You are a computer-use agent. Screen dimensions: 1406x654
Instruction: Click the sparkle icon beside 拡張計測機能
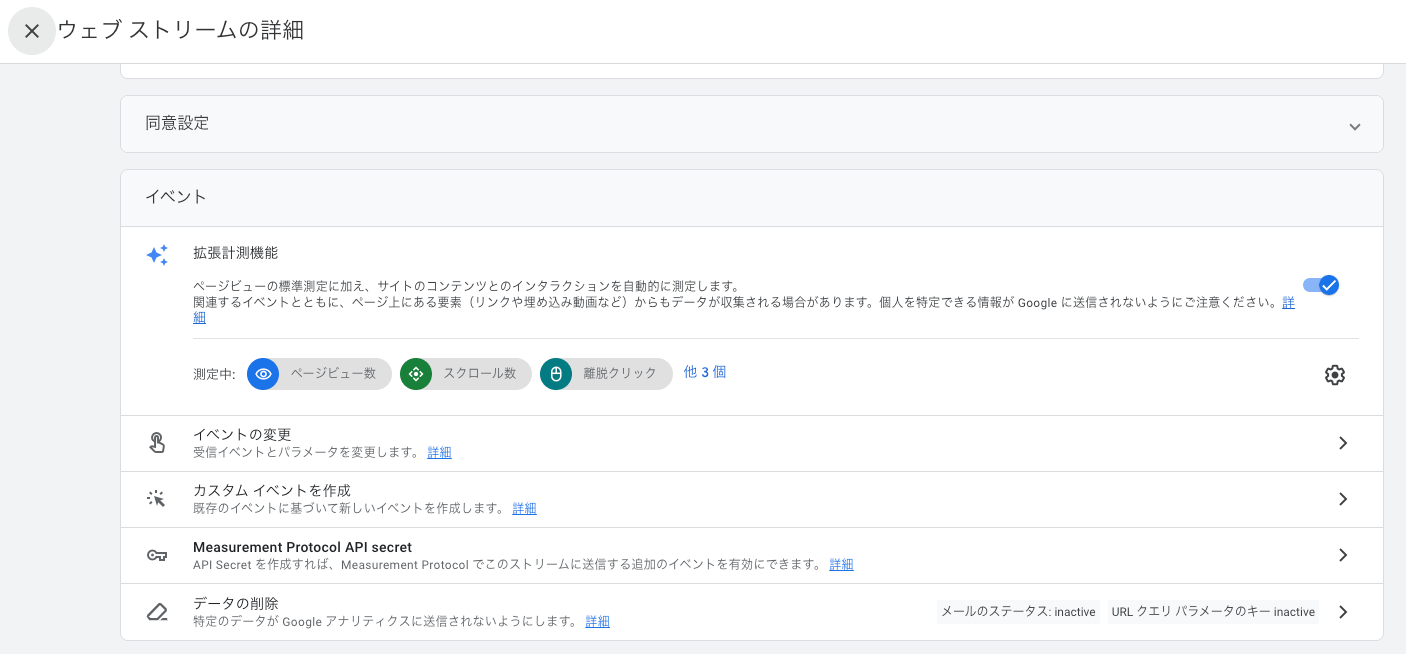[157, 255]
